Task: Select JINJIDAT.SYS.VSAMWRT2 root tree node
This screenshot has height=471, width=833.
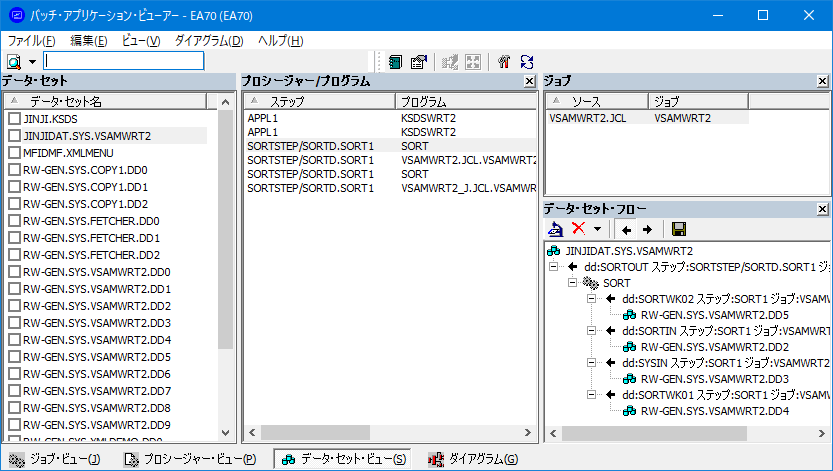Action: [629, 251]
